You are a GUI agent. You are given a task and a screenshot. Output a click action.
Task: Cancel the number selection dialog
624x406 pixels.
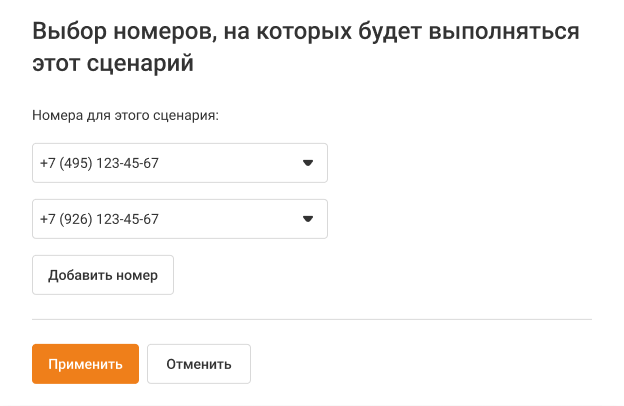click(x=199, y=364)
